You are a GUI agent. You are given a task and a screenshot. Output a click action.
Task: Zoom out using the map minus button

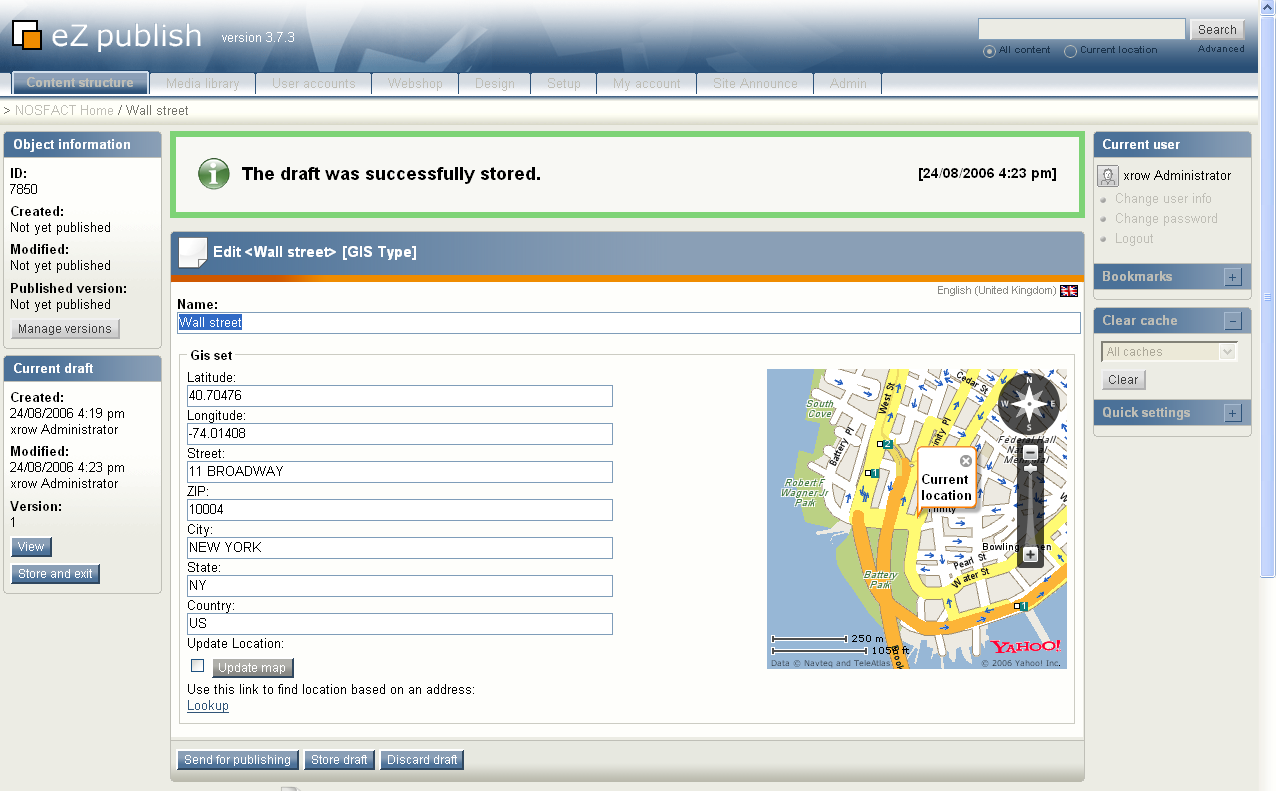point(1030,452)
